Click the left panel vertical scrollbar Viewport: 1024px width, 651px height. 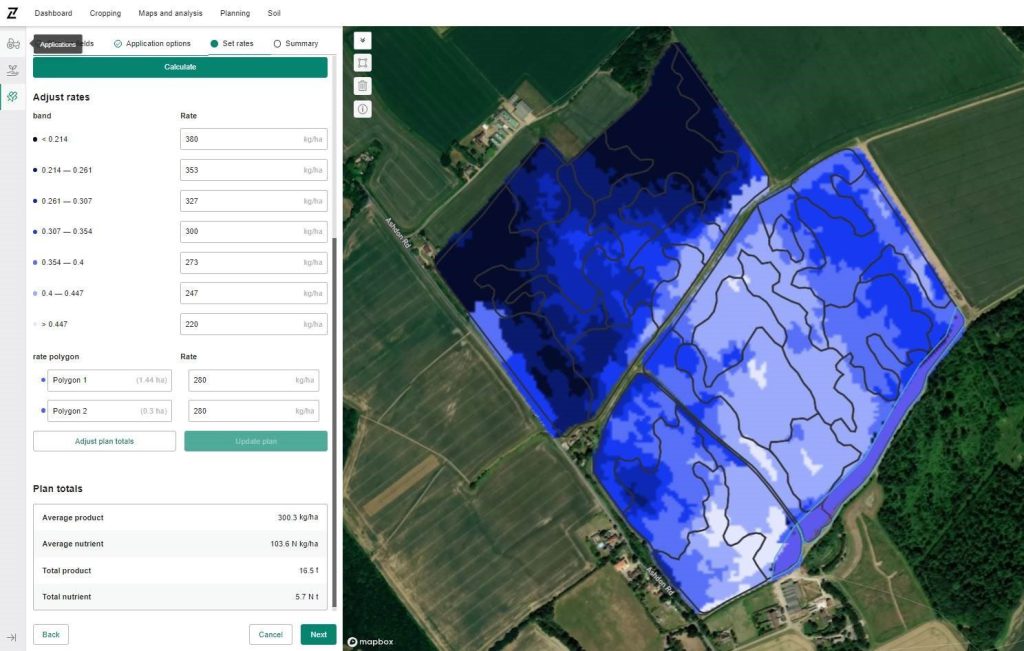tap(334, 422)
